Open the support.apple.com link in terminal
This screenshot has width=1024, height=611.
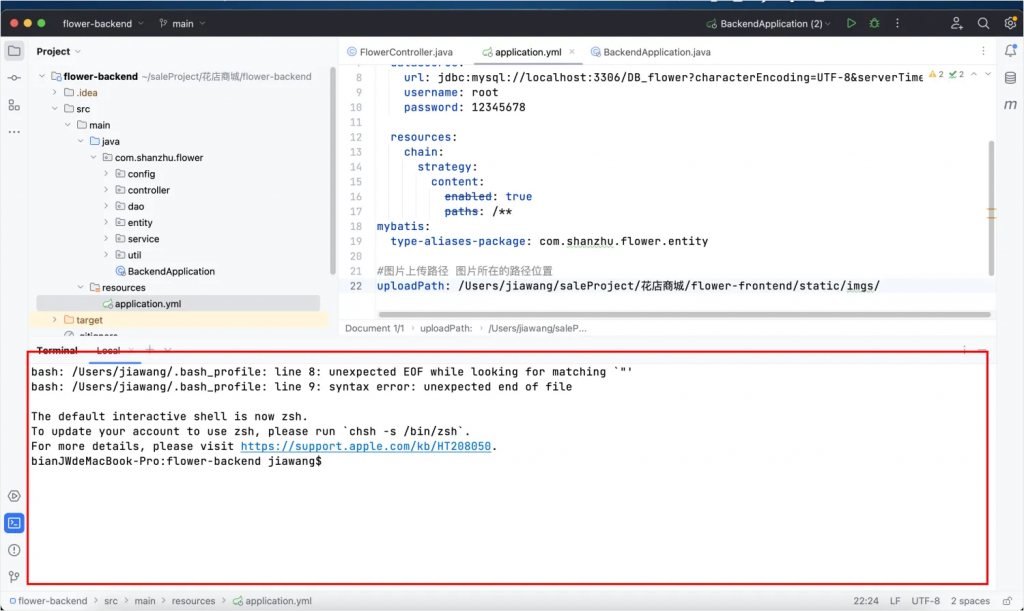366,447
